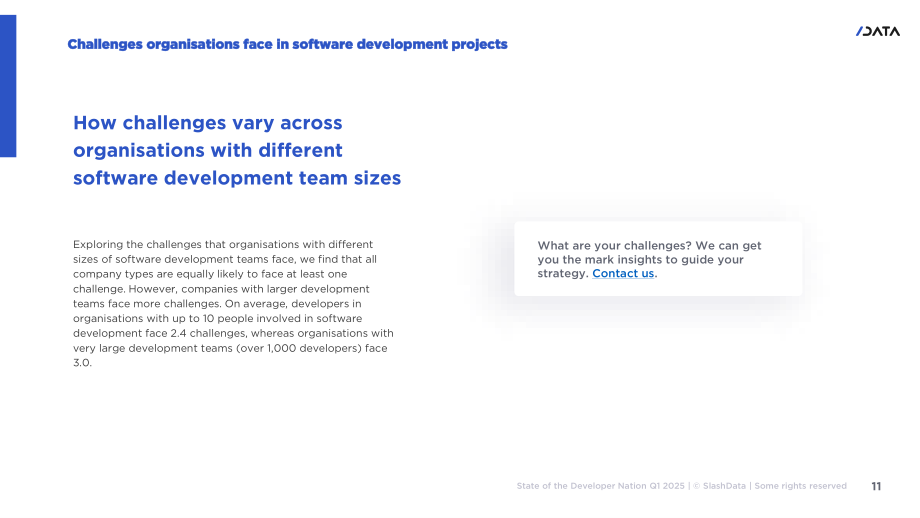Click the header title about challenges organisations face
920x518 pixels.
tap(287, 45)
